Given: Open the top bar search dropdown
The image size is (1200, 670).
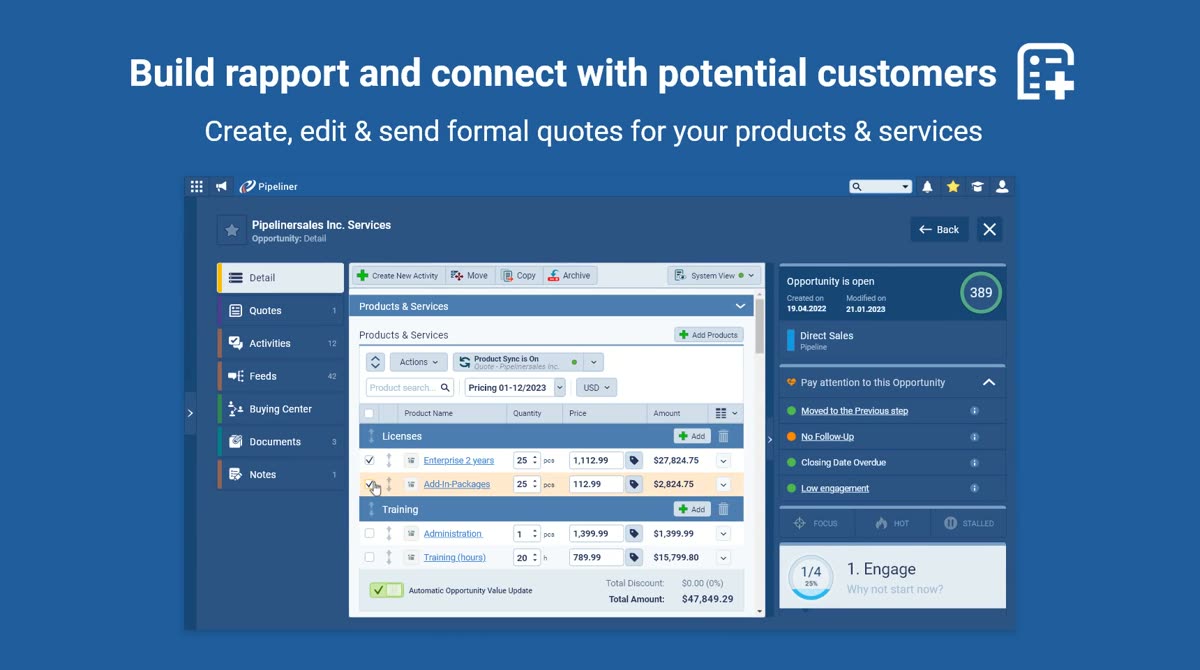Looking at the screenshot, I should pyautogui.click(x=905, y=186).
